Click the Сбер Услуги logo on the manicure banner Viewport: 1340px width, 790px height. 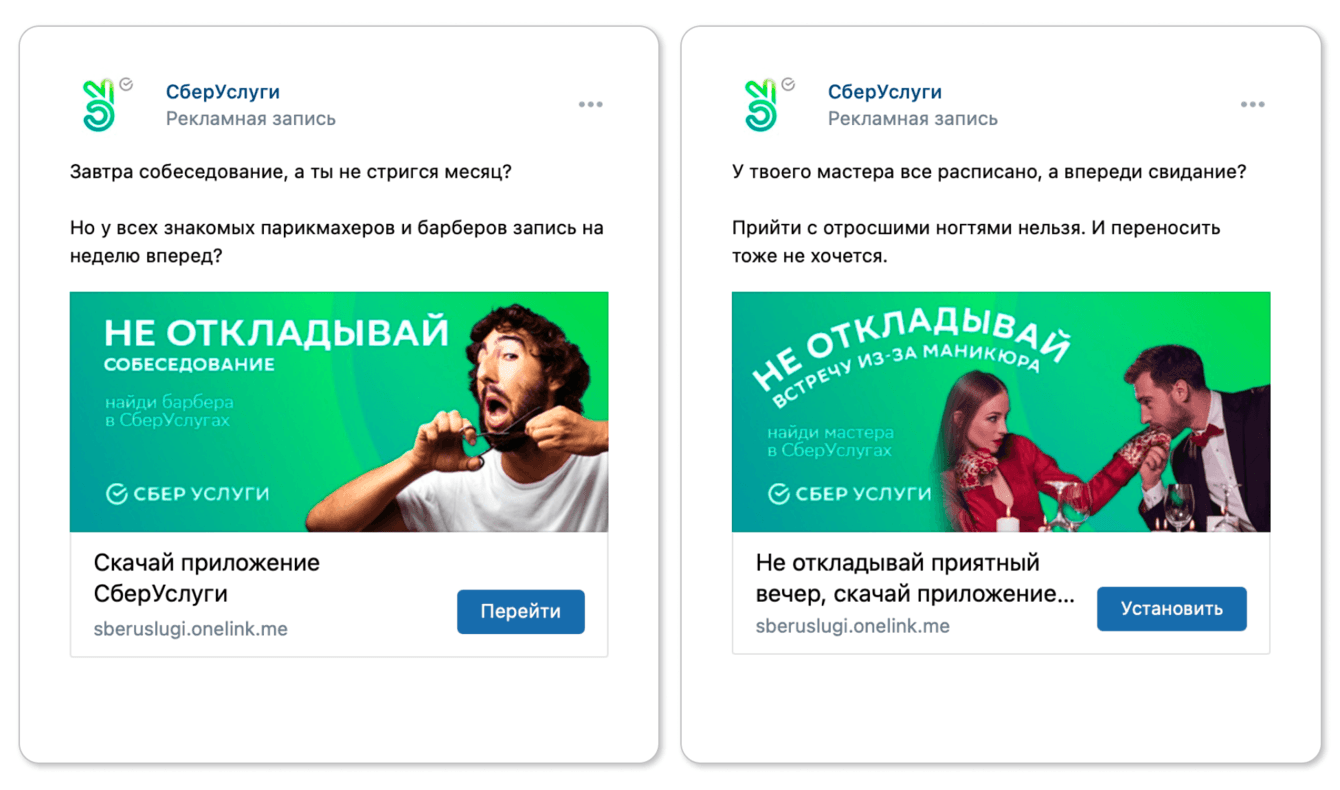pyautogui.click(x=849, y=494)
